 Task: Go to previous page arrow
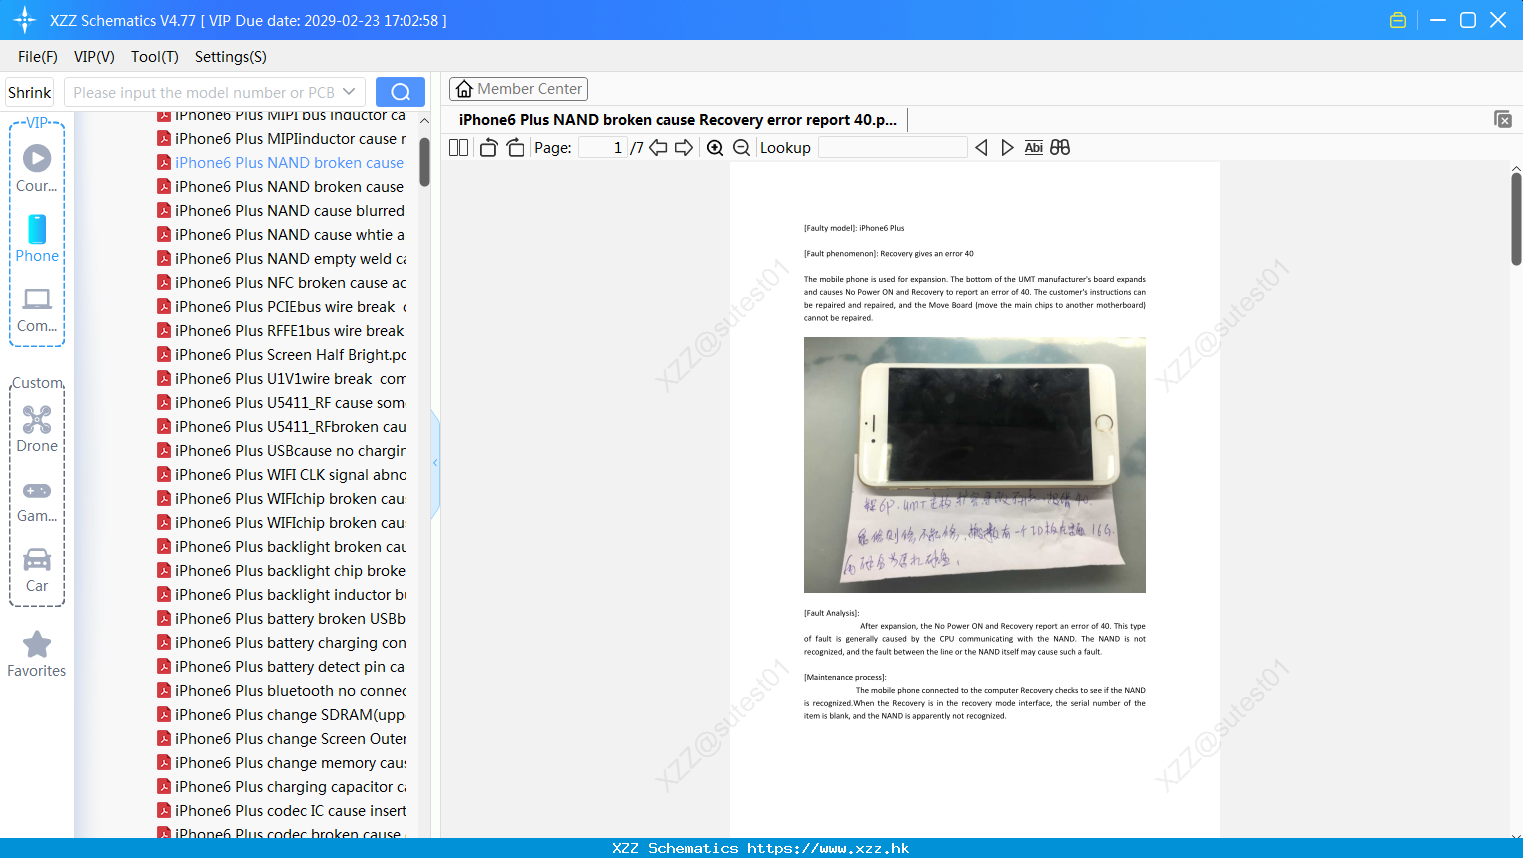click(x=658, y=148)
